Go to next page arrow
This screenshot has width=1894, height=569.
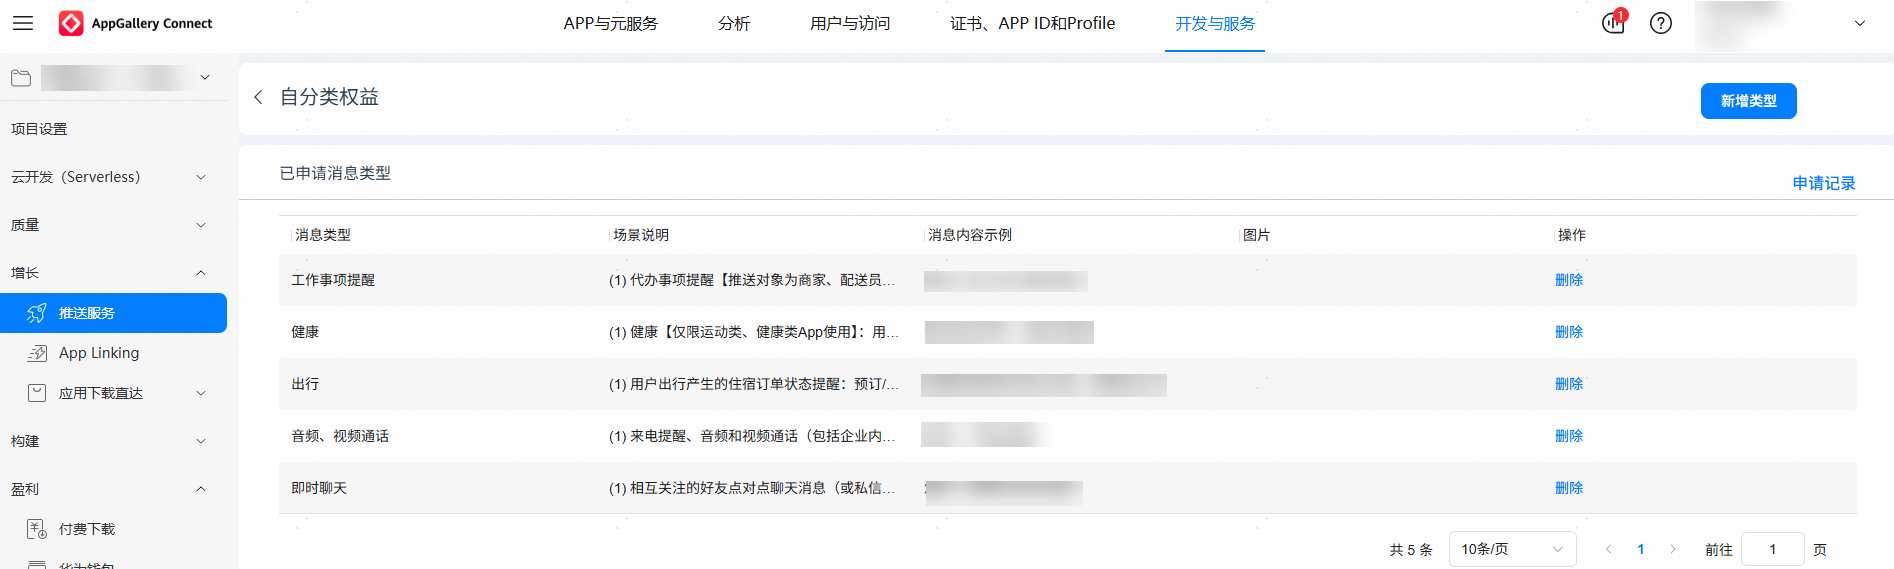[x=1673, y=549]
